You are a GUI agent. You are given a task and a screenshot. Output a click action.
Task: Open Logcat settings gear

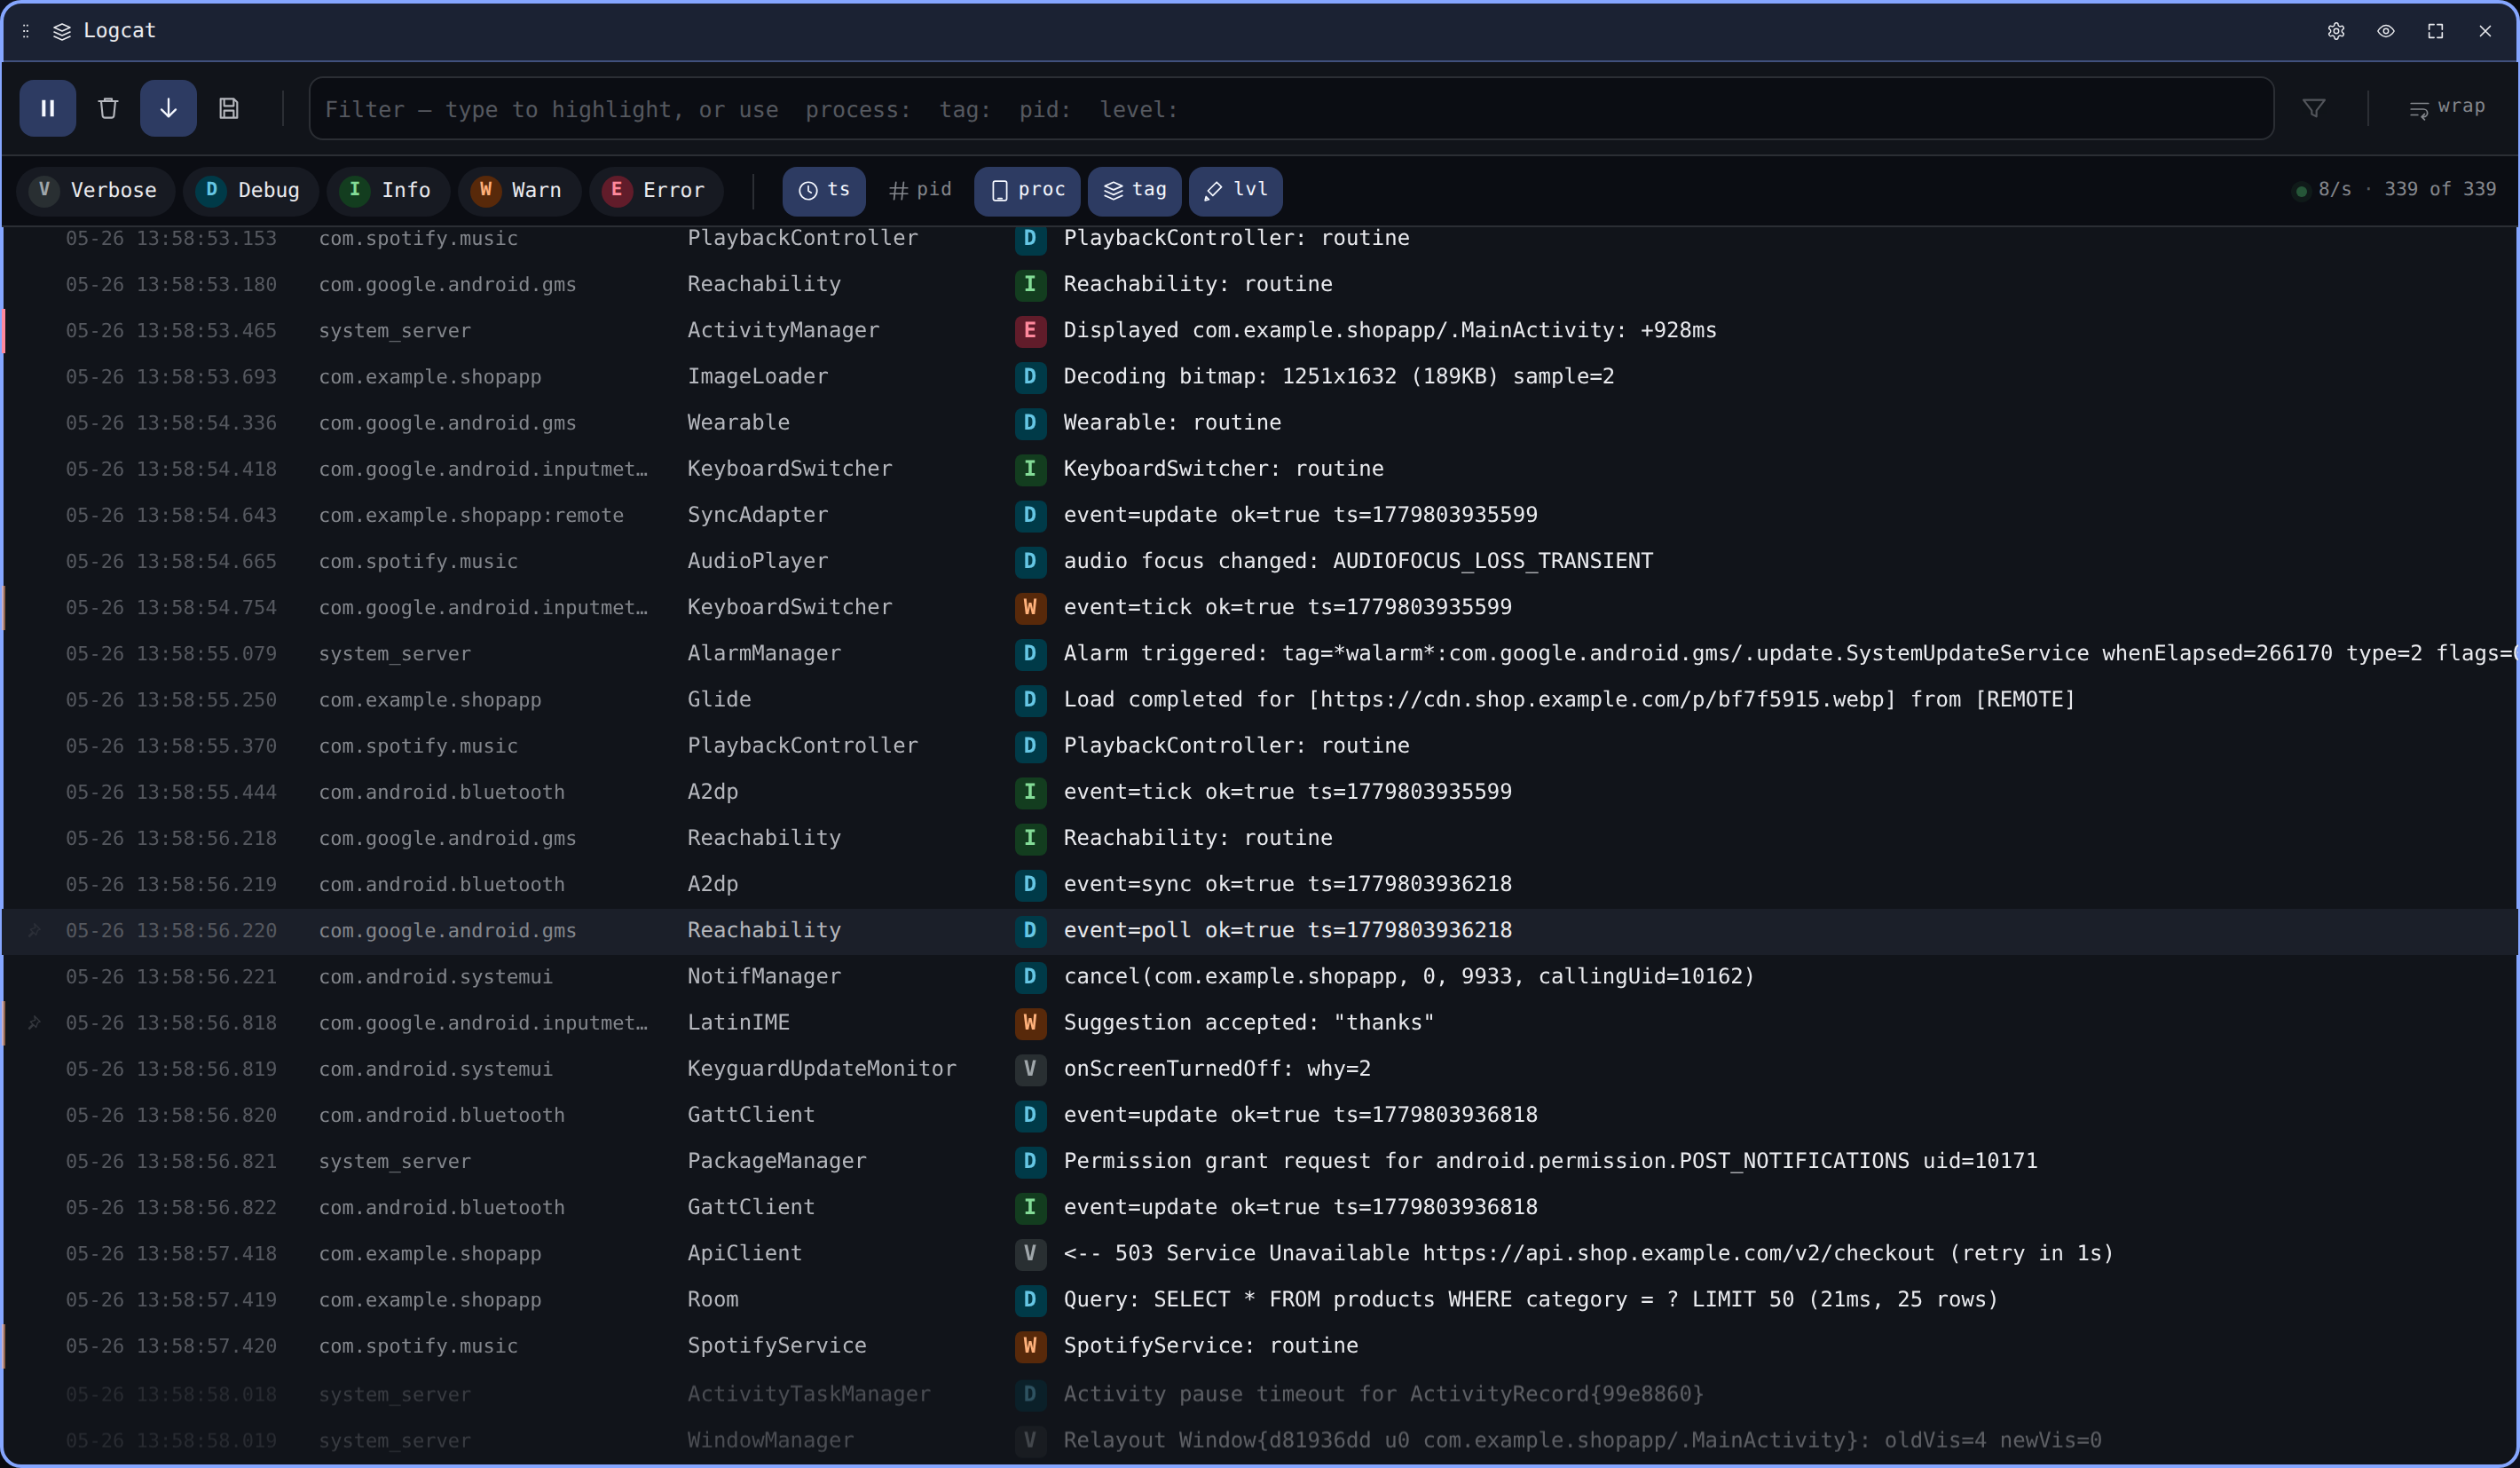coord(2336,31)
